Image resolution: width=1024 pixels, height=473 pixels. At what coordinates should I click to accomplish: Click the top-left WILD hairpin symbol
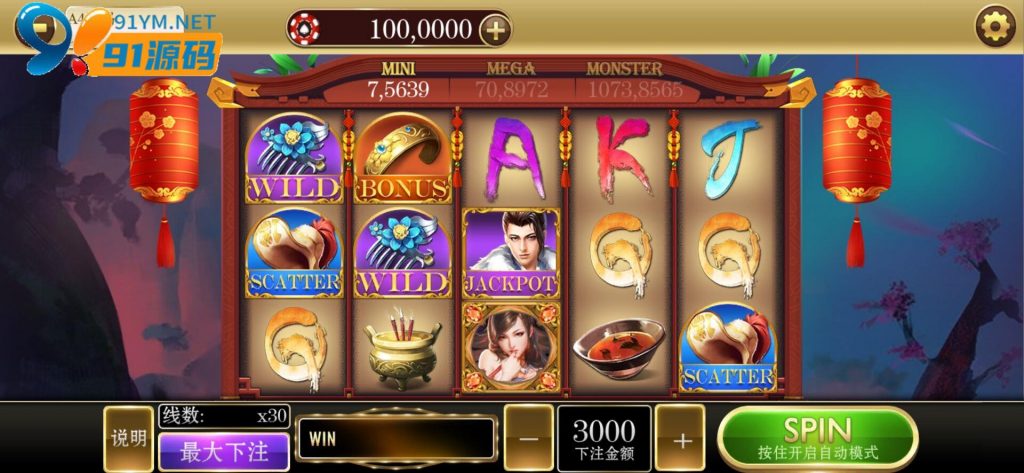point(294,157)
